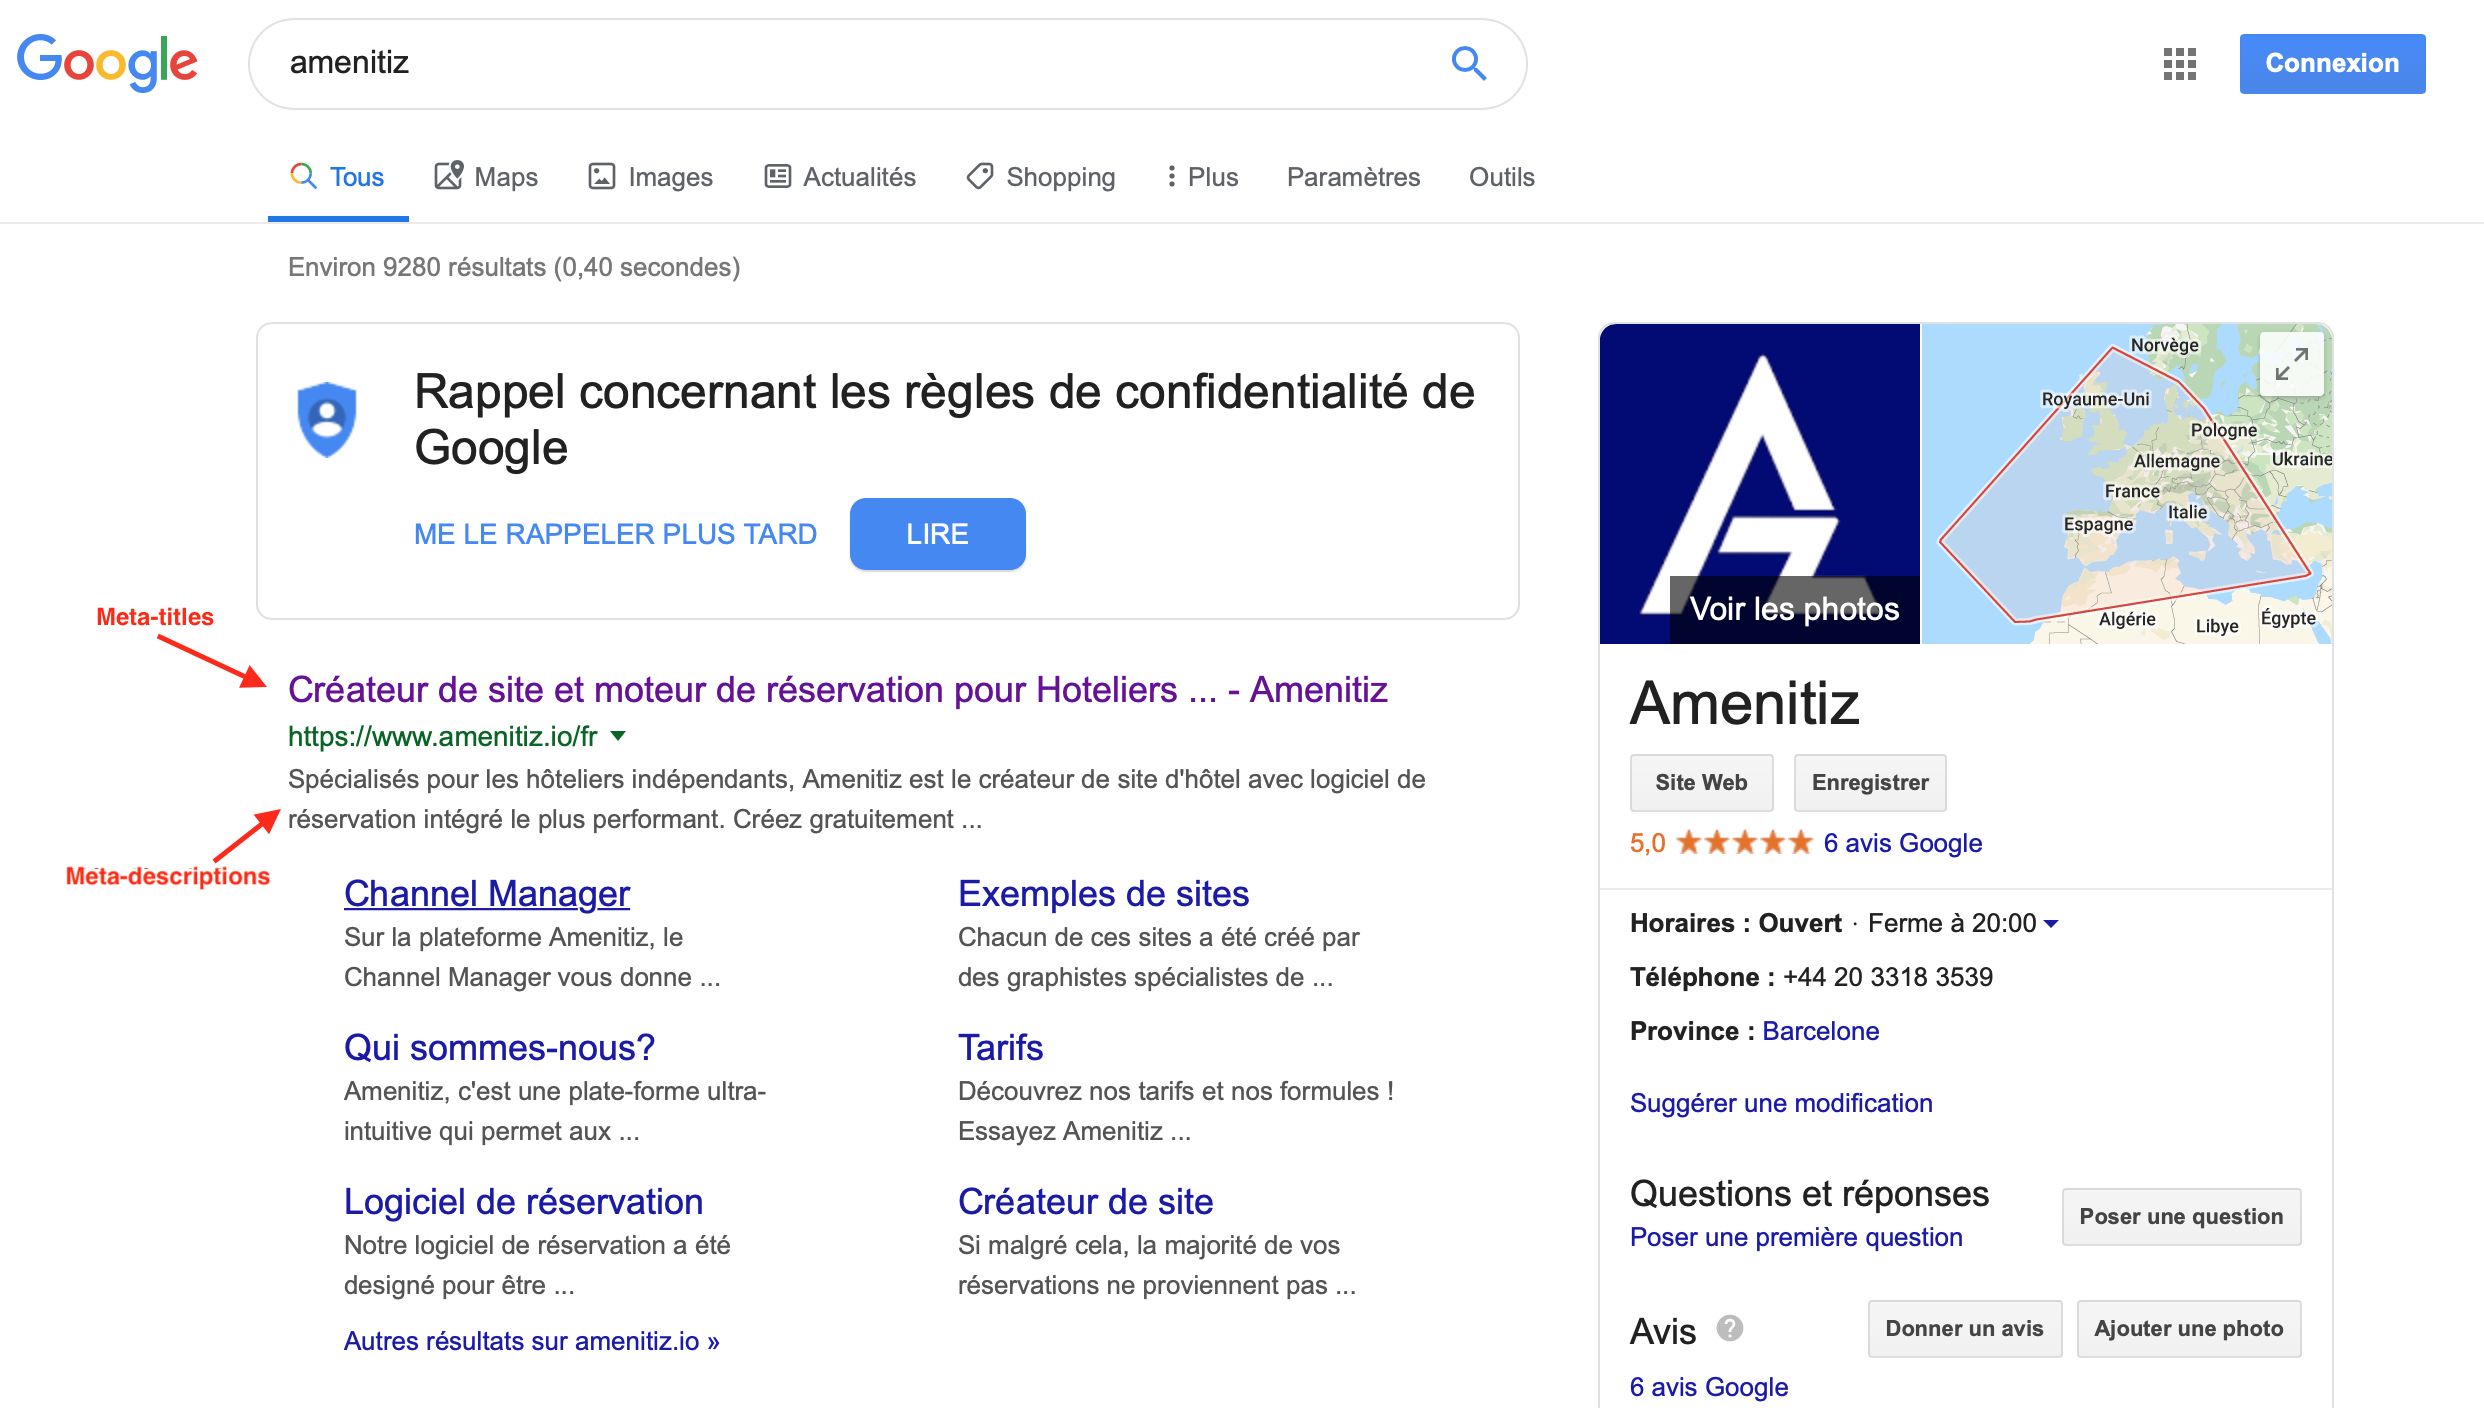Click the Environ 9280 résultats text
The image size is (2484, 1408).
click(x=514, y=267)
